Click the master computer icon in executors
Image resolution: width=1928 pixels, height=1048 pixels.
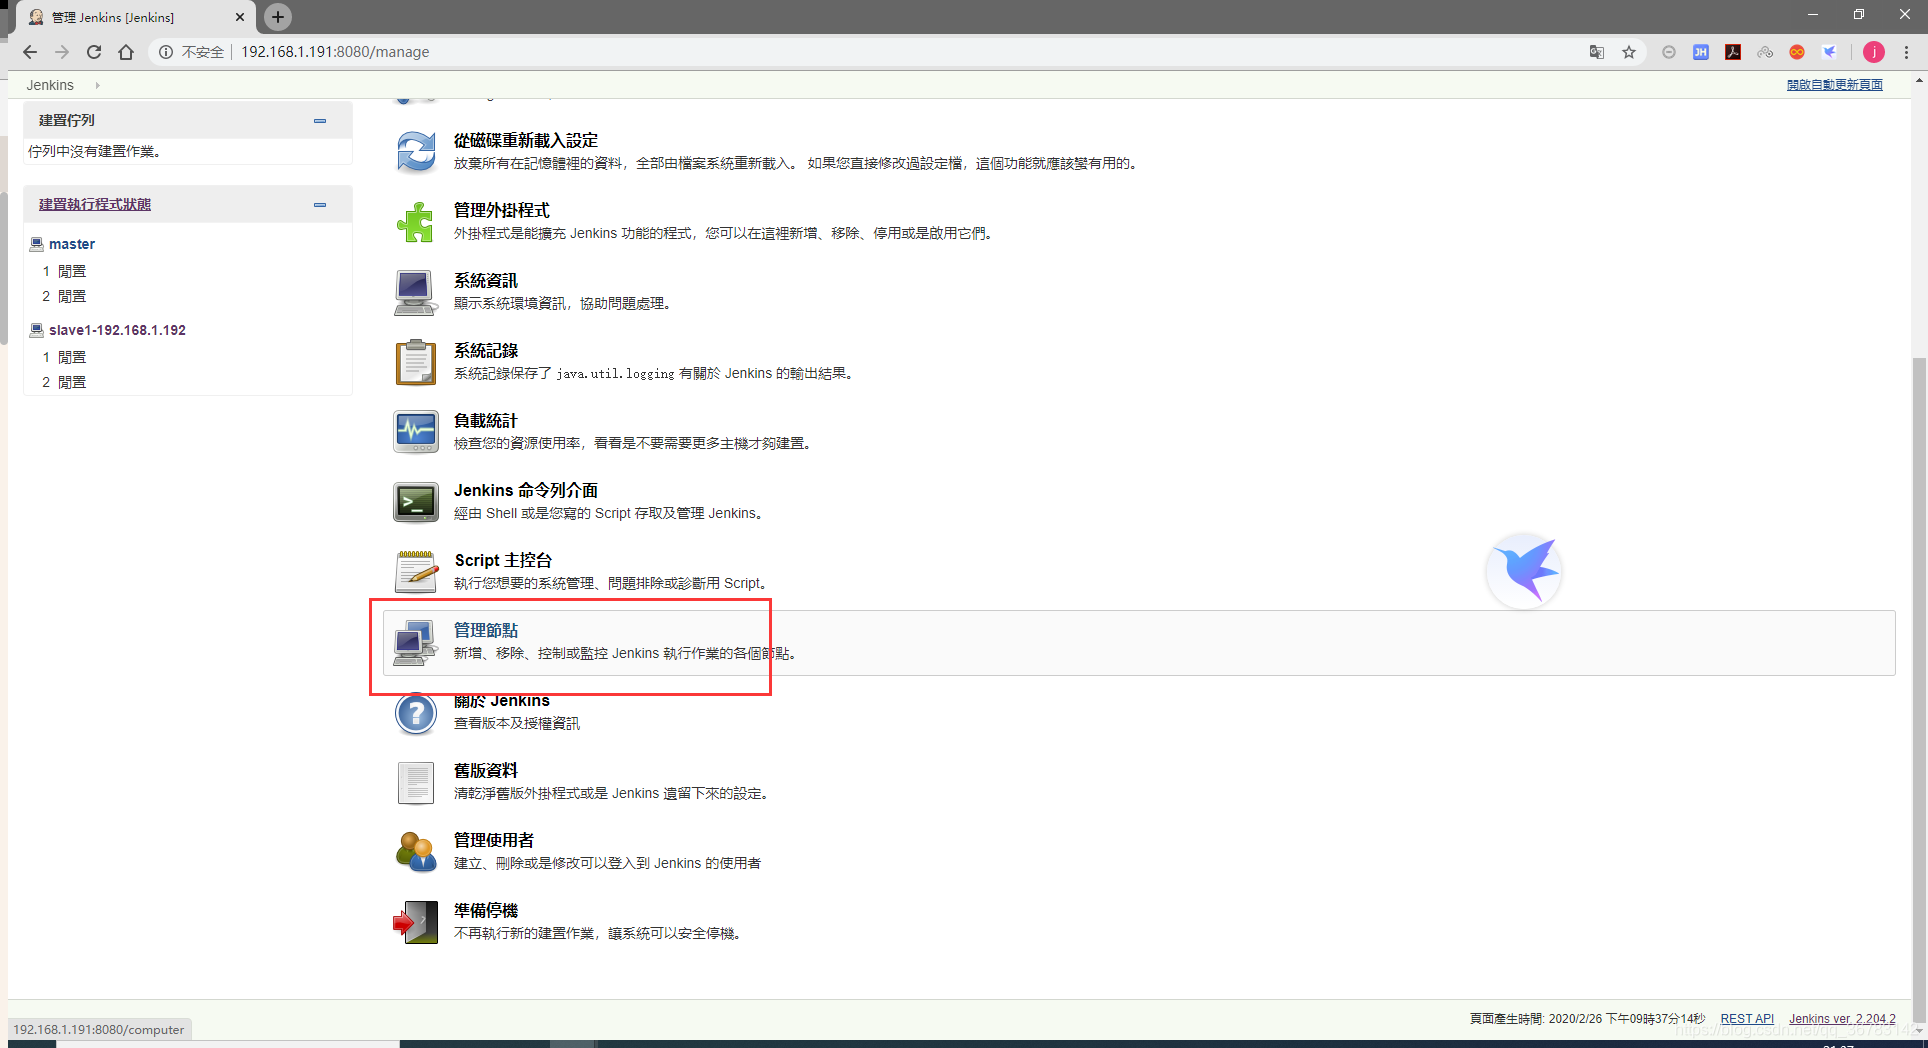tap(37, 244)
